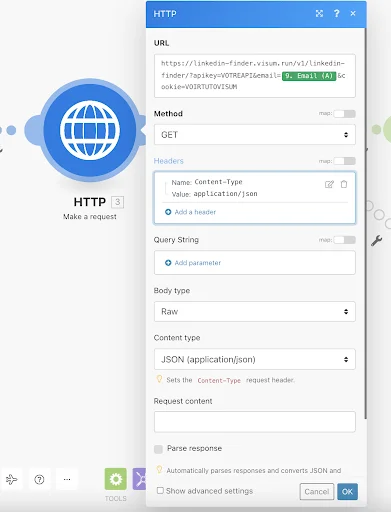Open the Body type Raw dropdown
This screenshot has height=512, width=391.
coord(255,311)
